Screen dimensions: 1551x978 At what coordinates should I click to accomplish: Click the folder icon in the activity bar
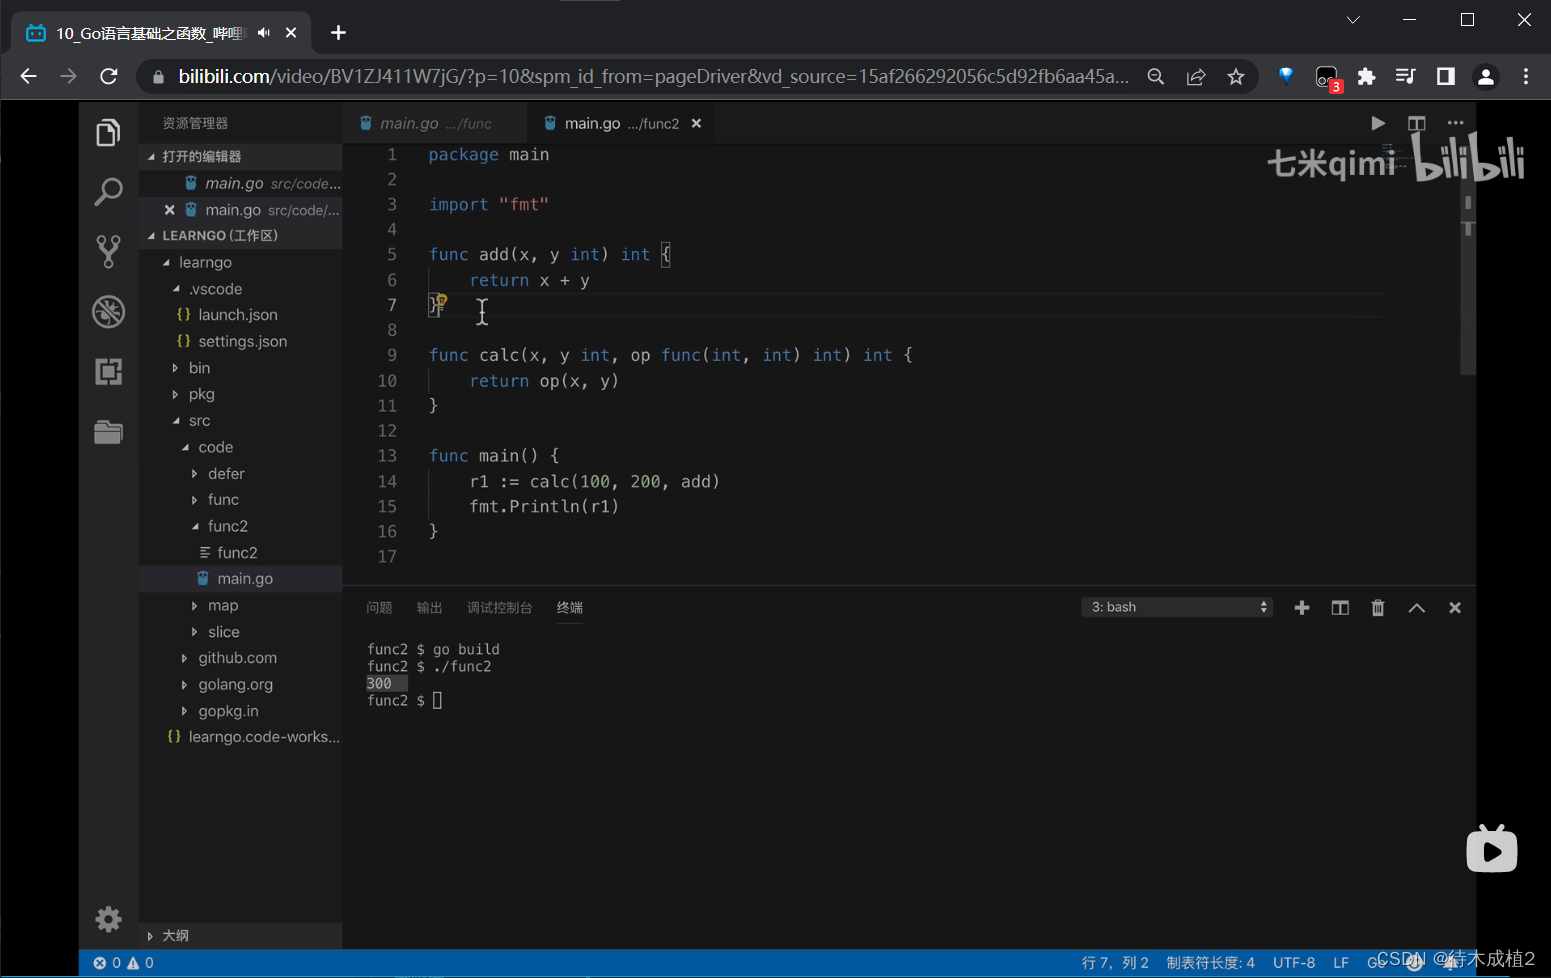click(108, 431)
